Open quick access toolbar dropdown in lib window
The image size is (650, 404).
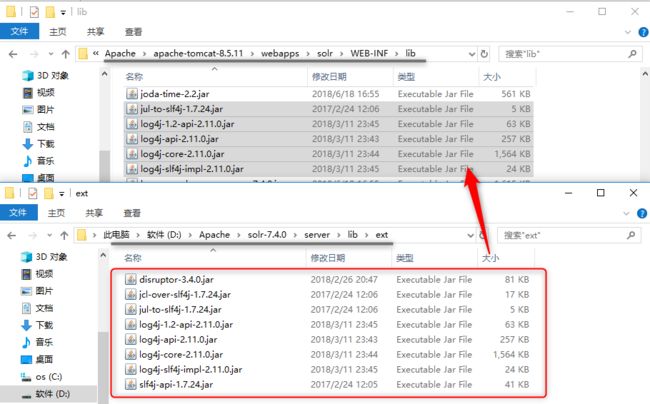[63, 13]
